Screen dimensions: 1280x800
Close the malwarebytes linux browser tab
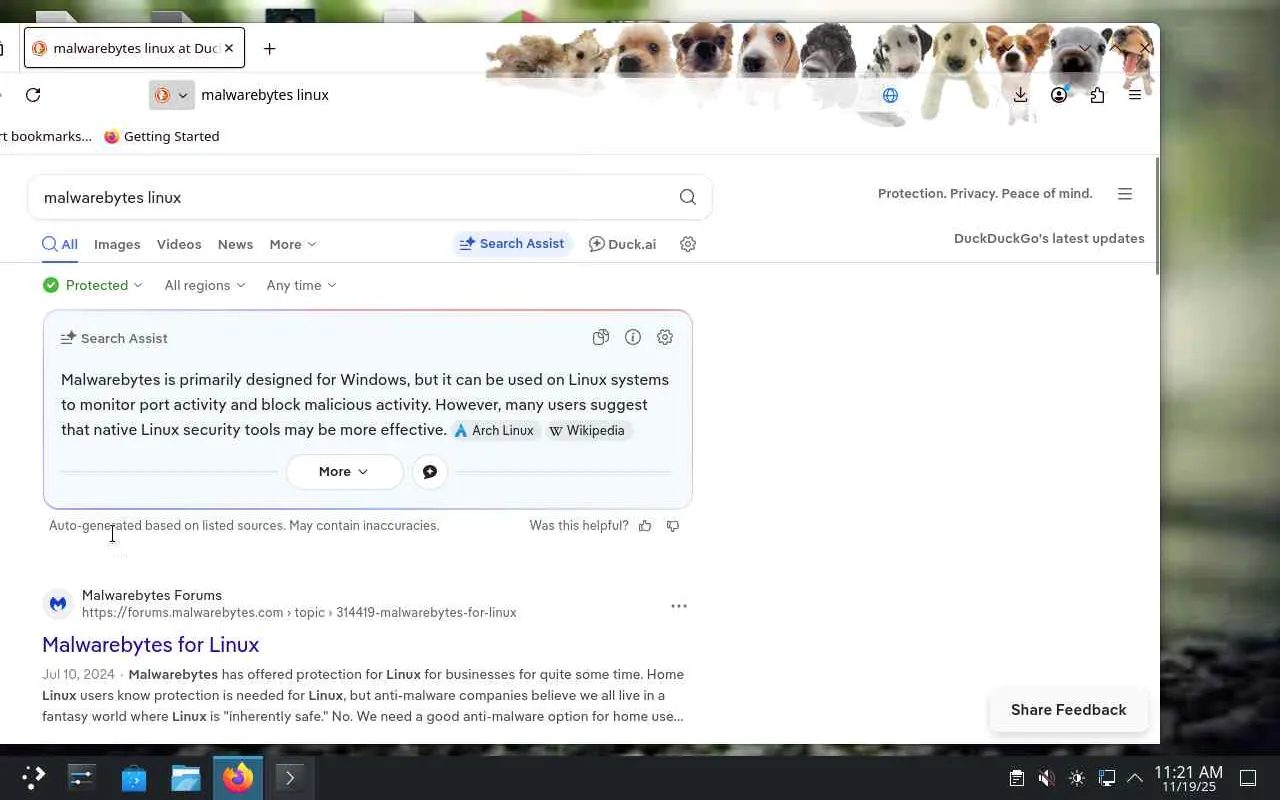[229, 48]
